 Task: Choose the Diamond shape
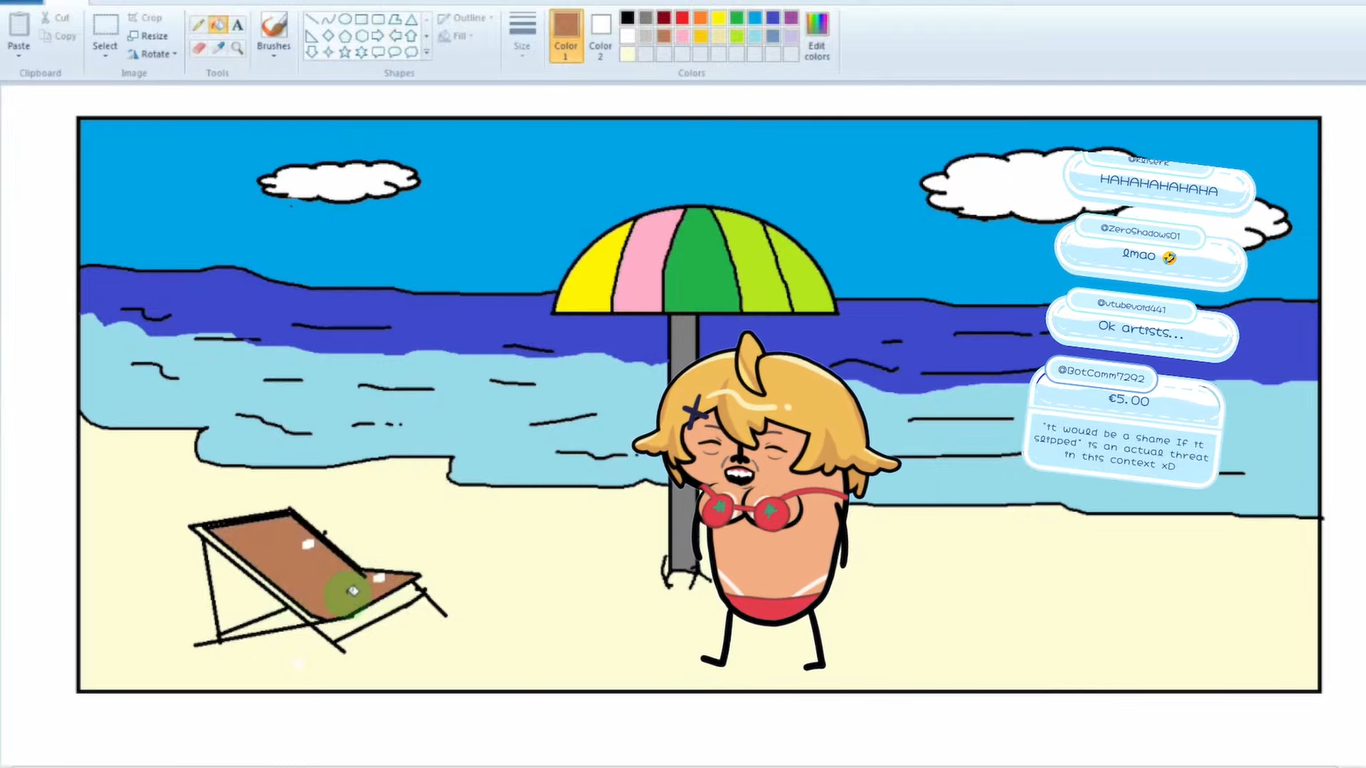(328, 36)
